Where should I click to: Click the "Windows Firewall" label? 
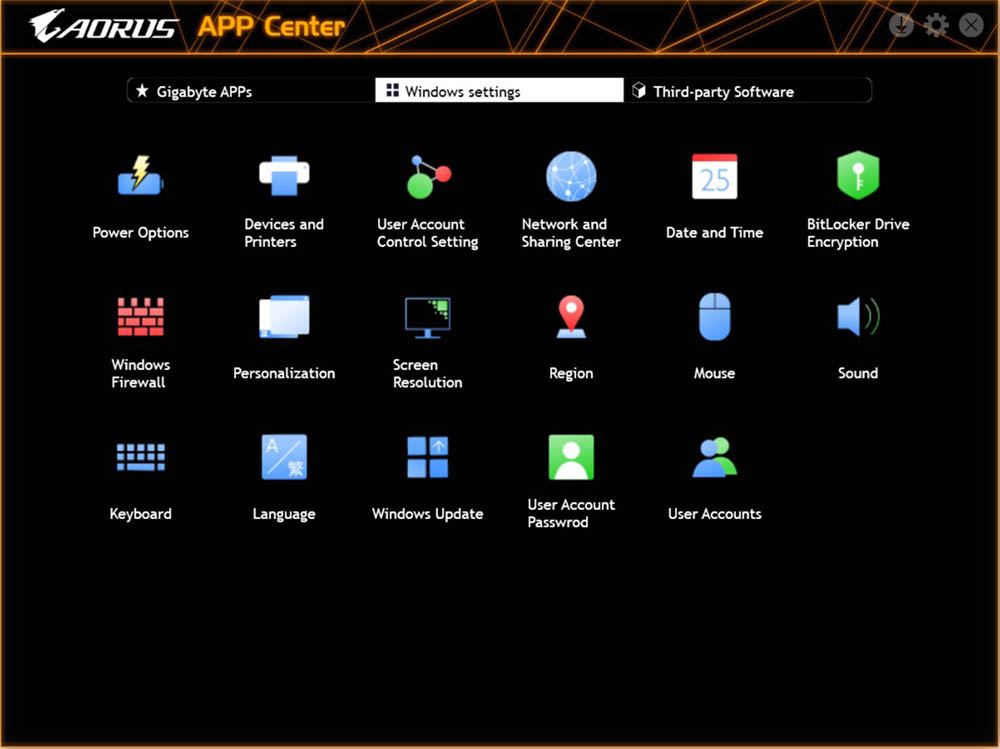(140, 373)
